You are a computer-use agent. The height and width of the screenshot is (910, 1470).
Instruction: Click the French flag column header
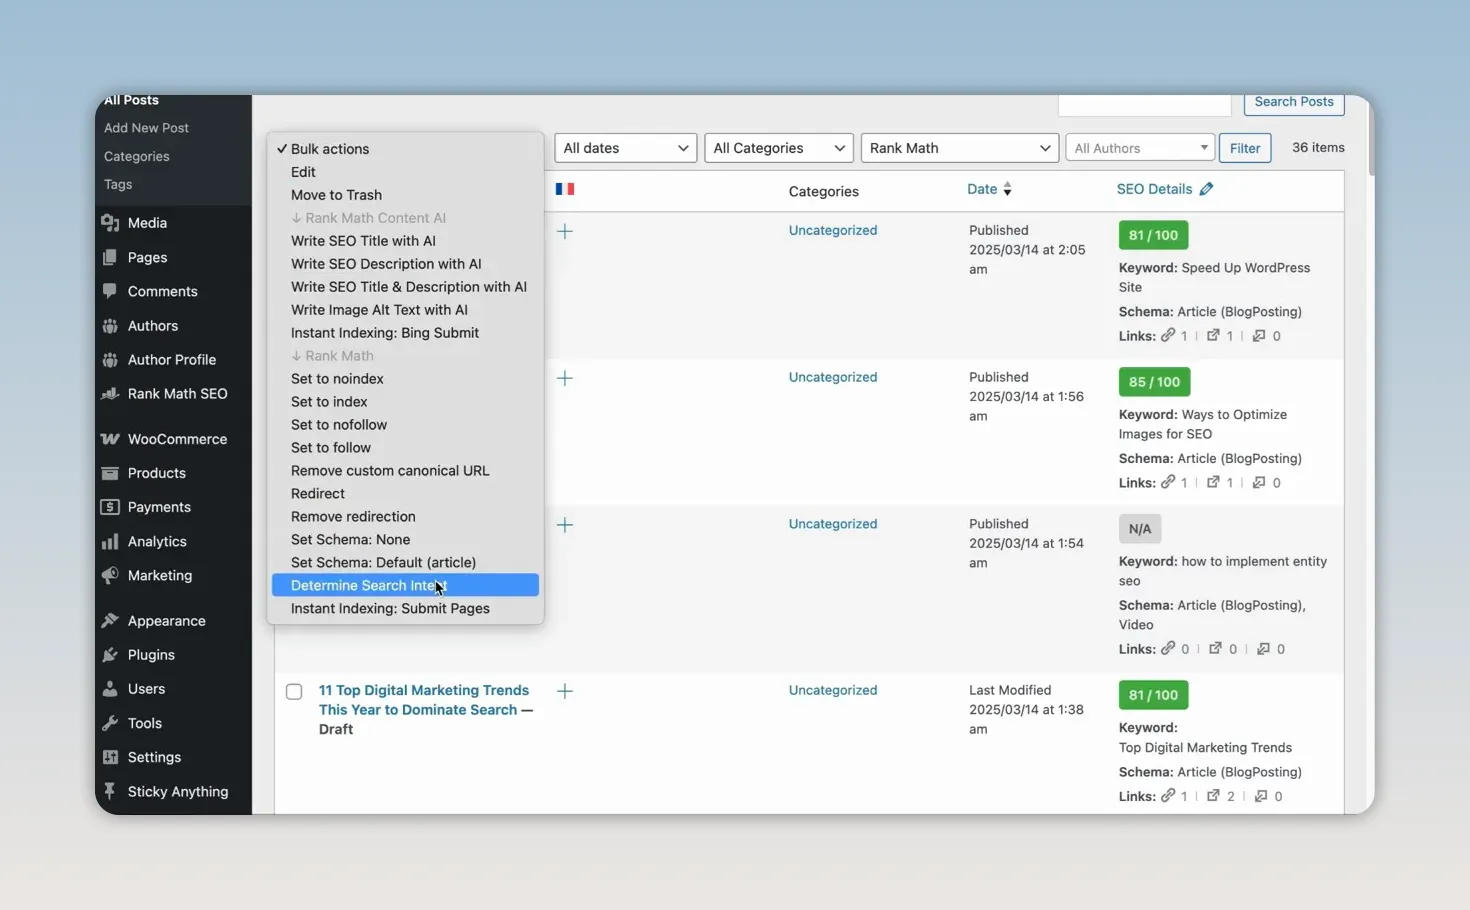pyautogui.click(x=565, y=189)
